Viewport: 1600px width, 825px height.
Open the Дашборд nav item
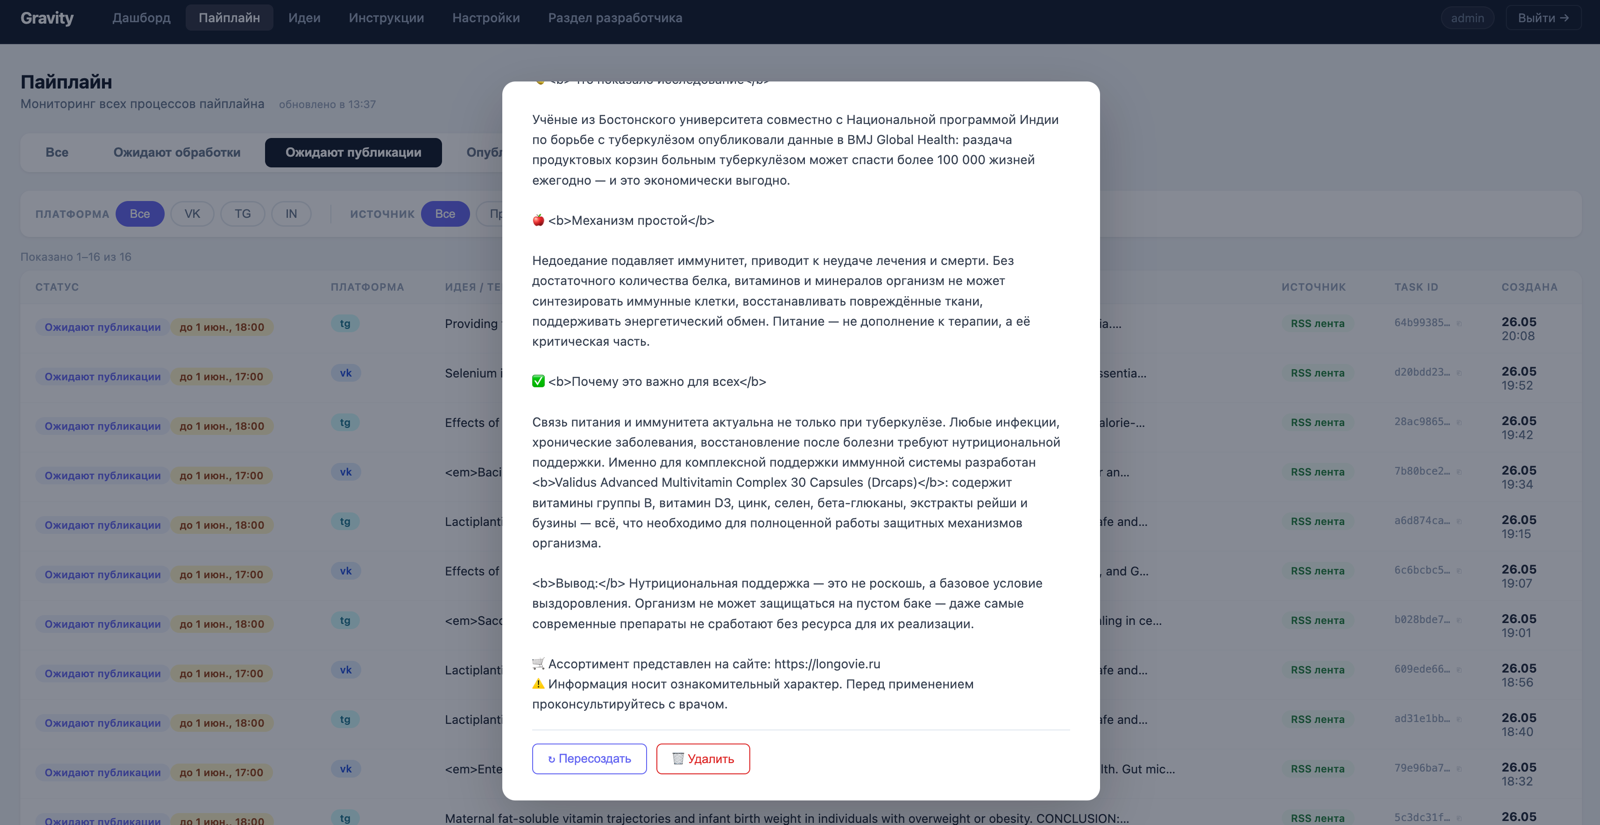click(x=141, y=18)
